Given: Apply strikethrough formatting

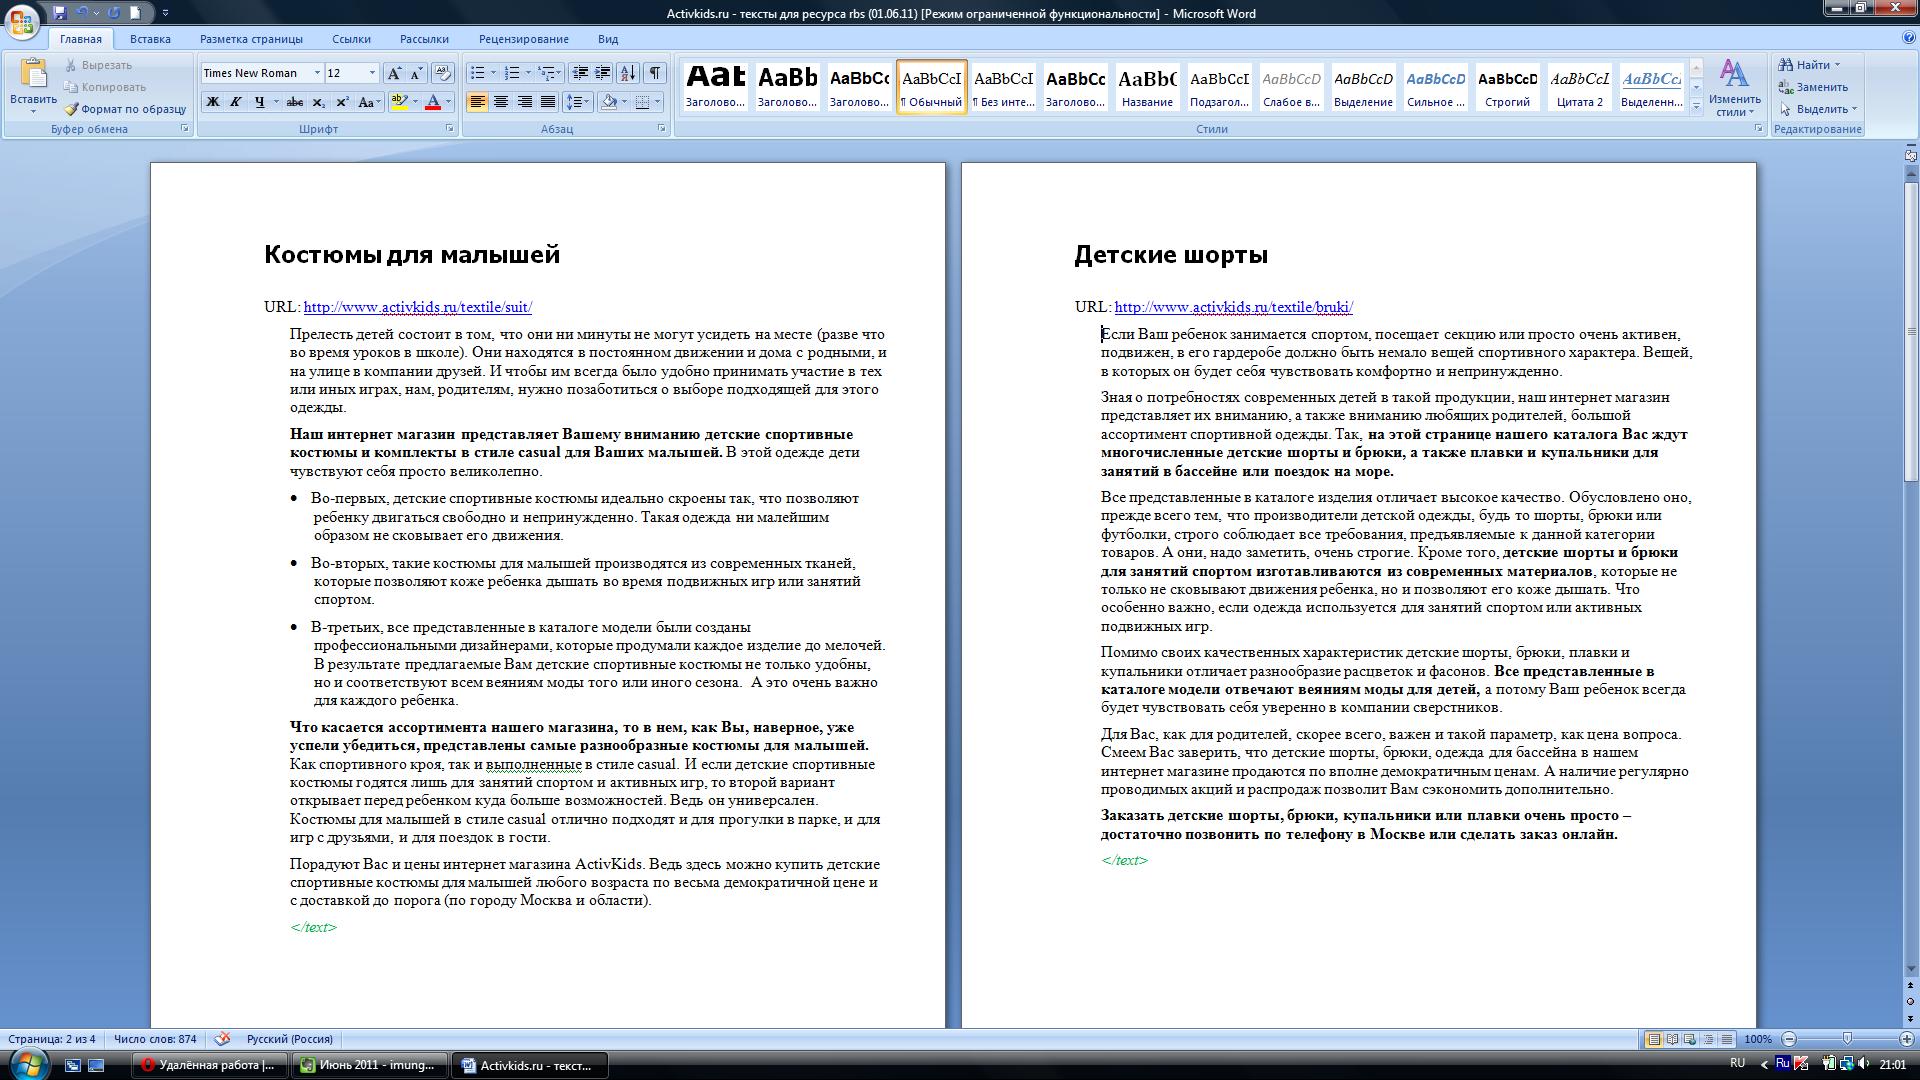Looking at the screenshot, I should [x=294, y=101].
